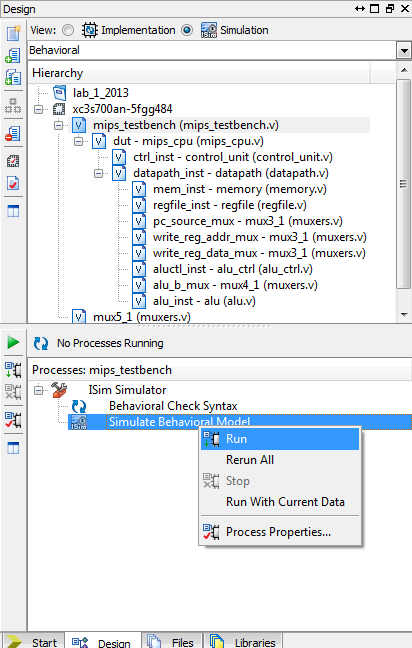Select Process Properties... menu entry
The image size is (412, 648).
pyautogui.click(x=280, y=532)
